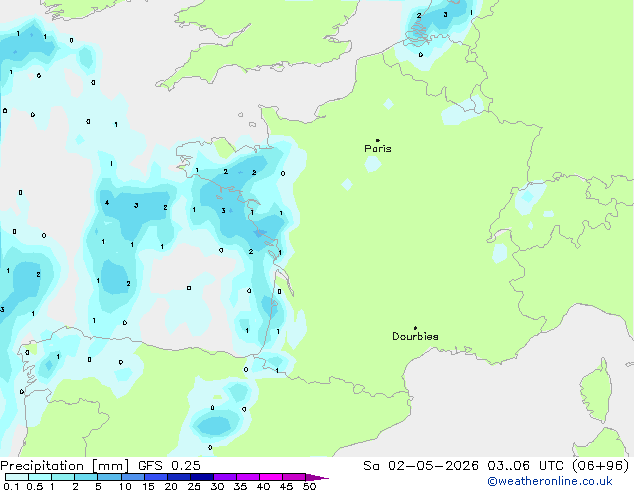This screenshot has height=490, width=634.
Task: Pick the 20–25 mm legend color swatch
Action: (179, 477)
